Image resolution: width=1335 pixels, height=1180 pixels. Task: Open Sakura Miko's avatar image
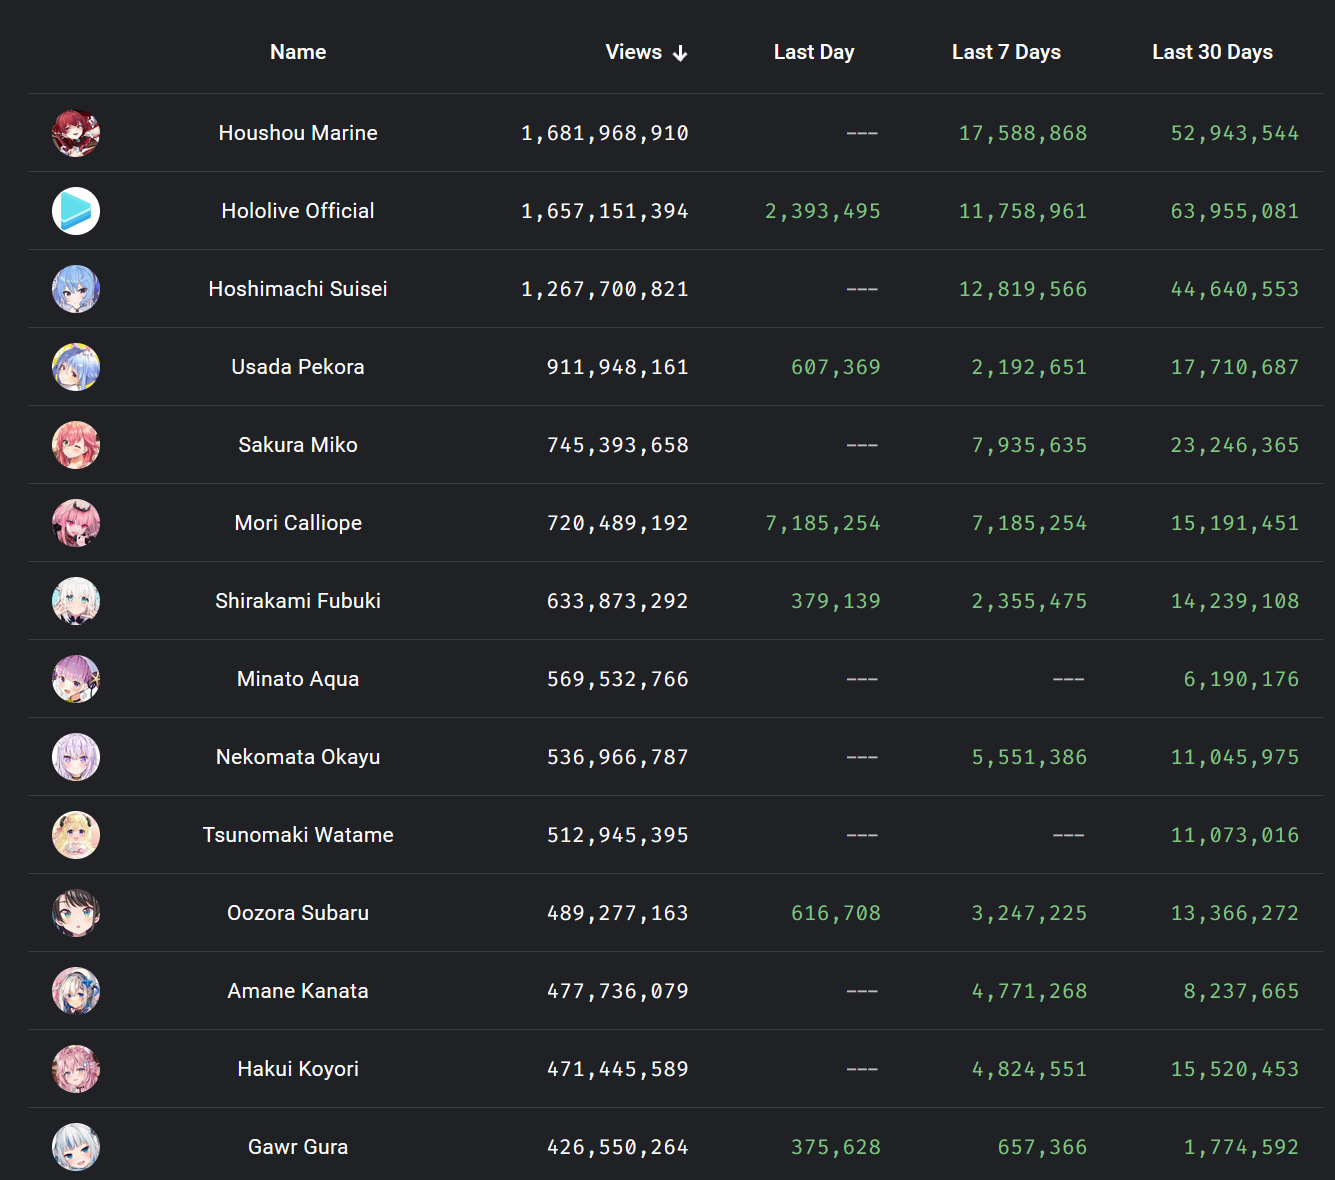pyautogui.click(x=76, y=445)
